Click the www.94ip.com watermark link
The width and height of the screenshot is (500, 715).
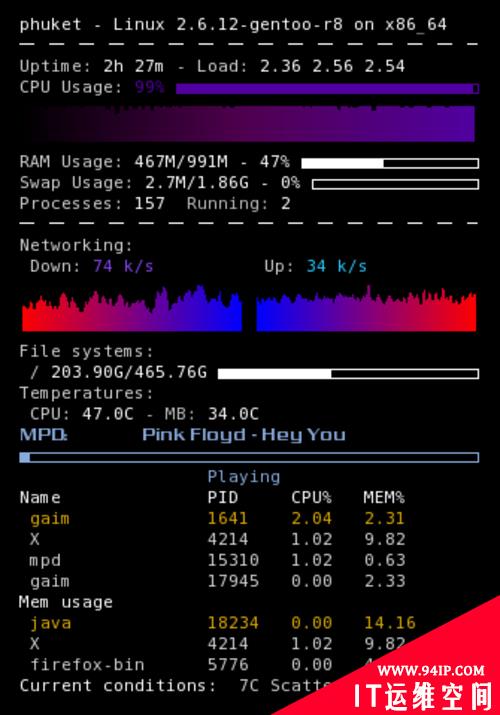pos(431,670)
